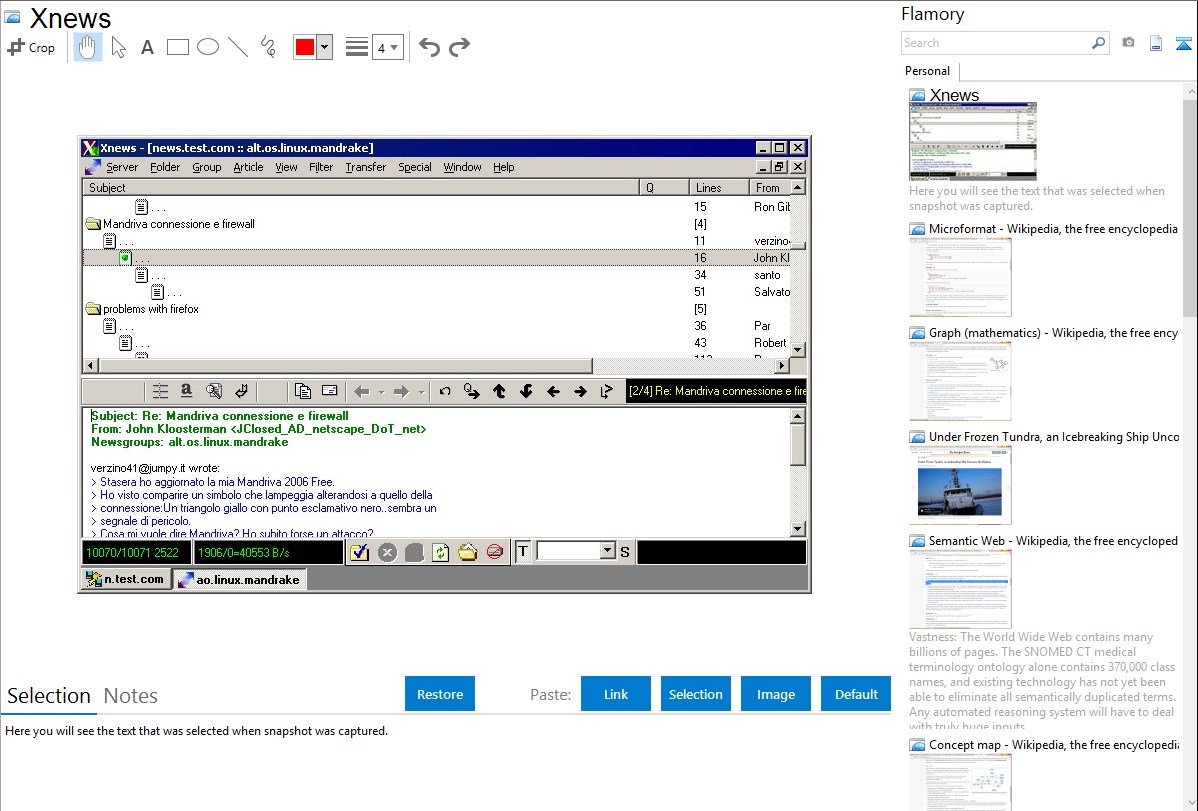Open the Server menu in Xnews

[121, 167]
